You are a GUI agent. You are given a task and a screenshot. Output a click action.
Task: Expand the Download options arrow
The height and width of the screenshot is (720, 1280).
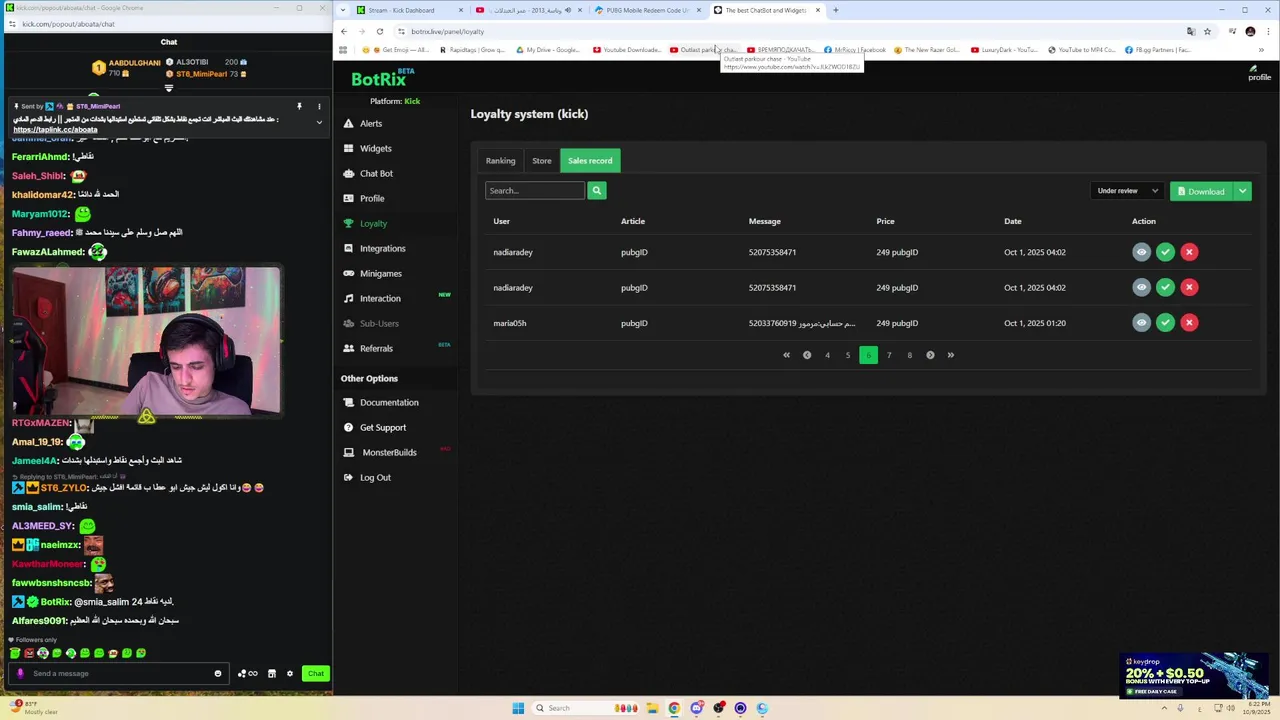(x=1242, y=191)
